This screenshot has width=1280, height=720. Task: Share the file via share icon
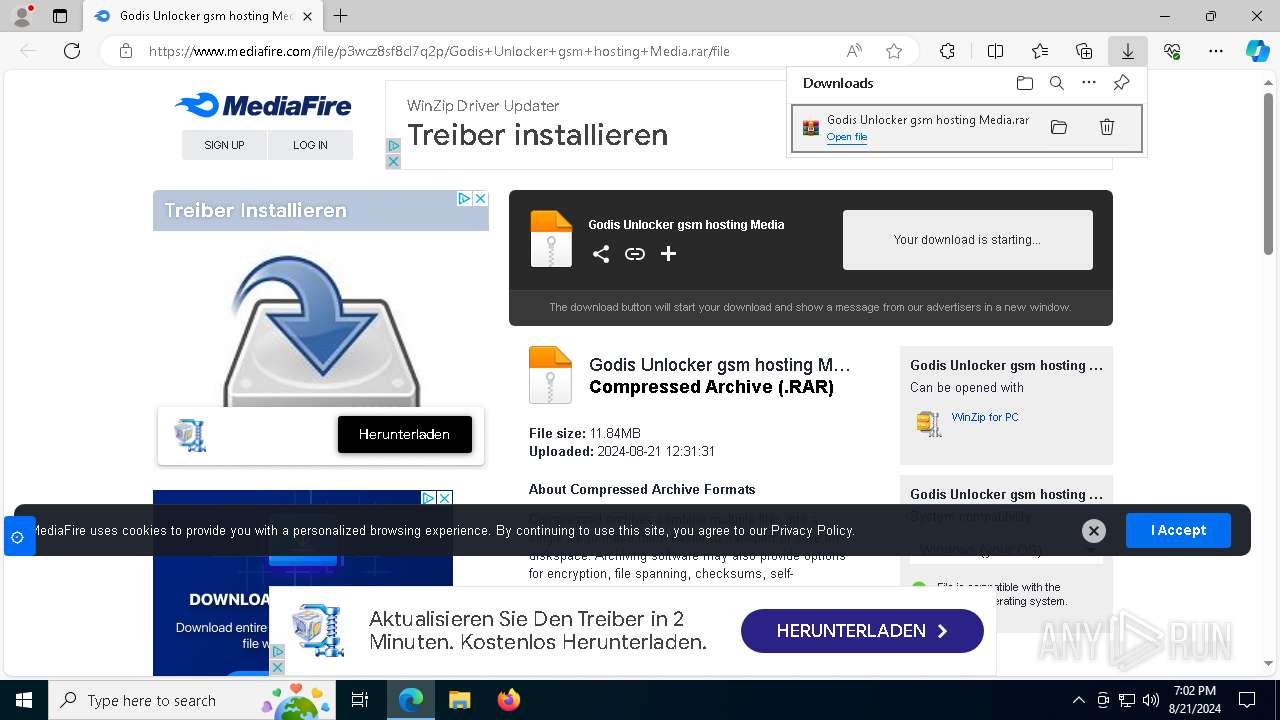[x=601, y=254]
